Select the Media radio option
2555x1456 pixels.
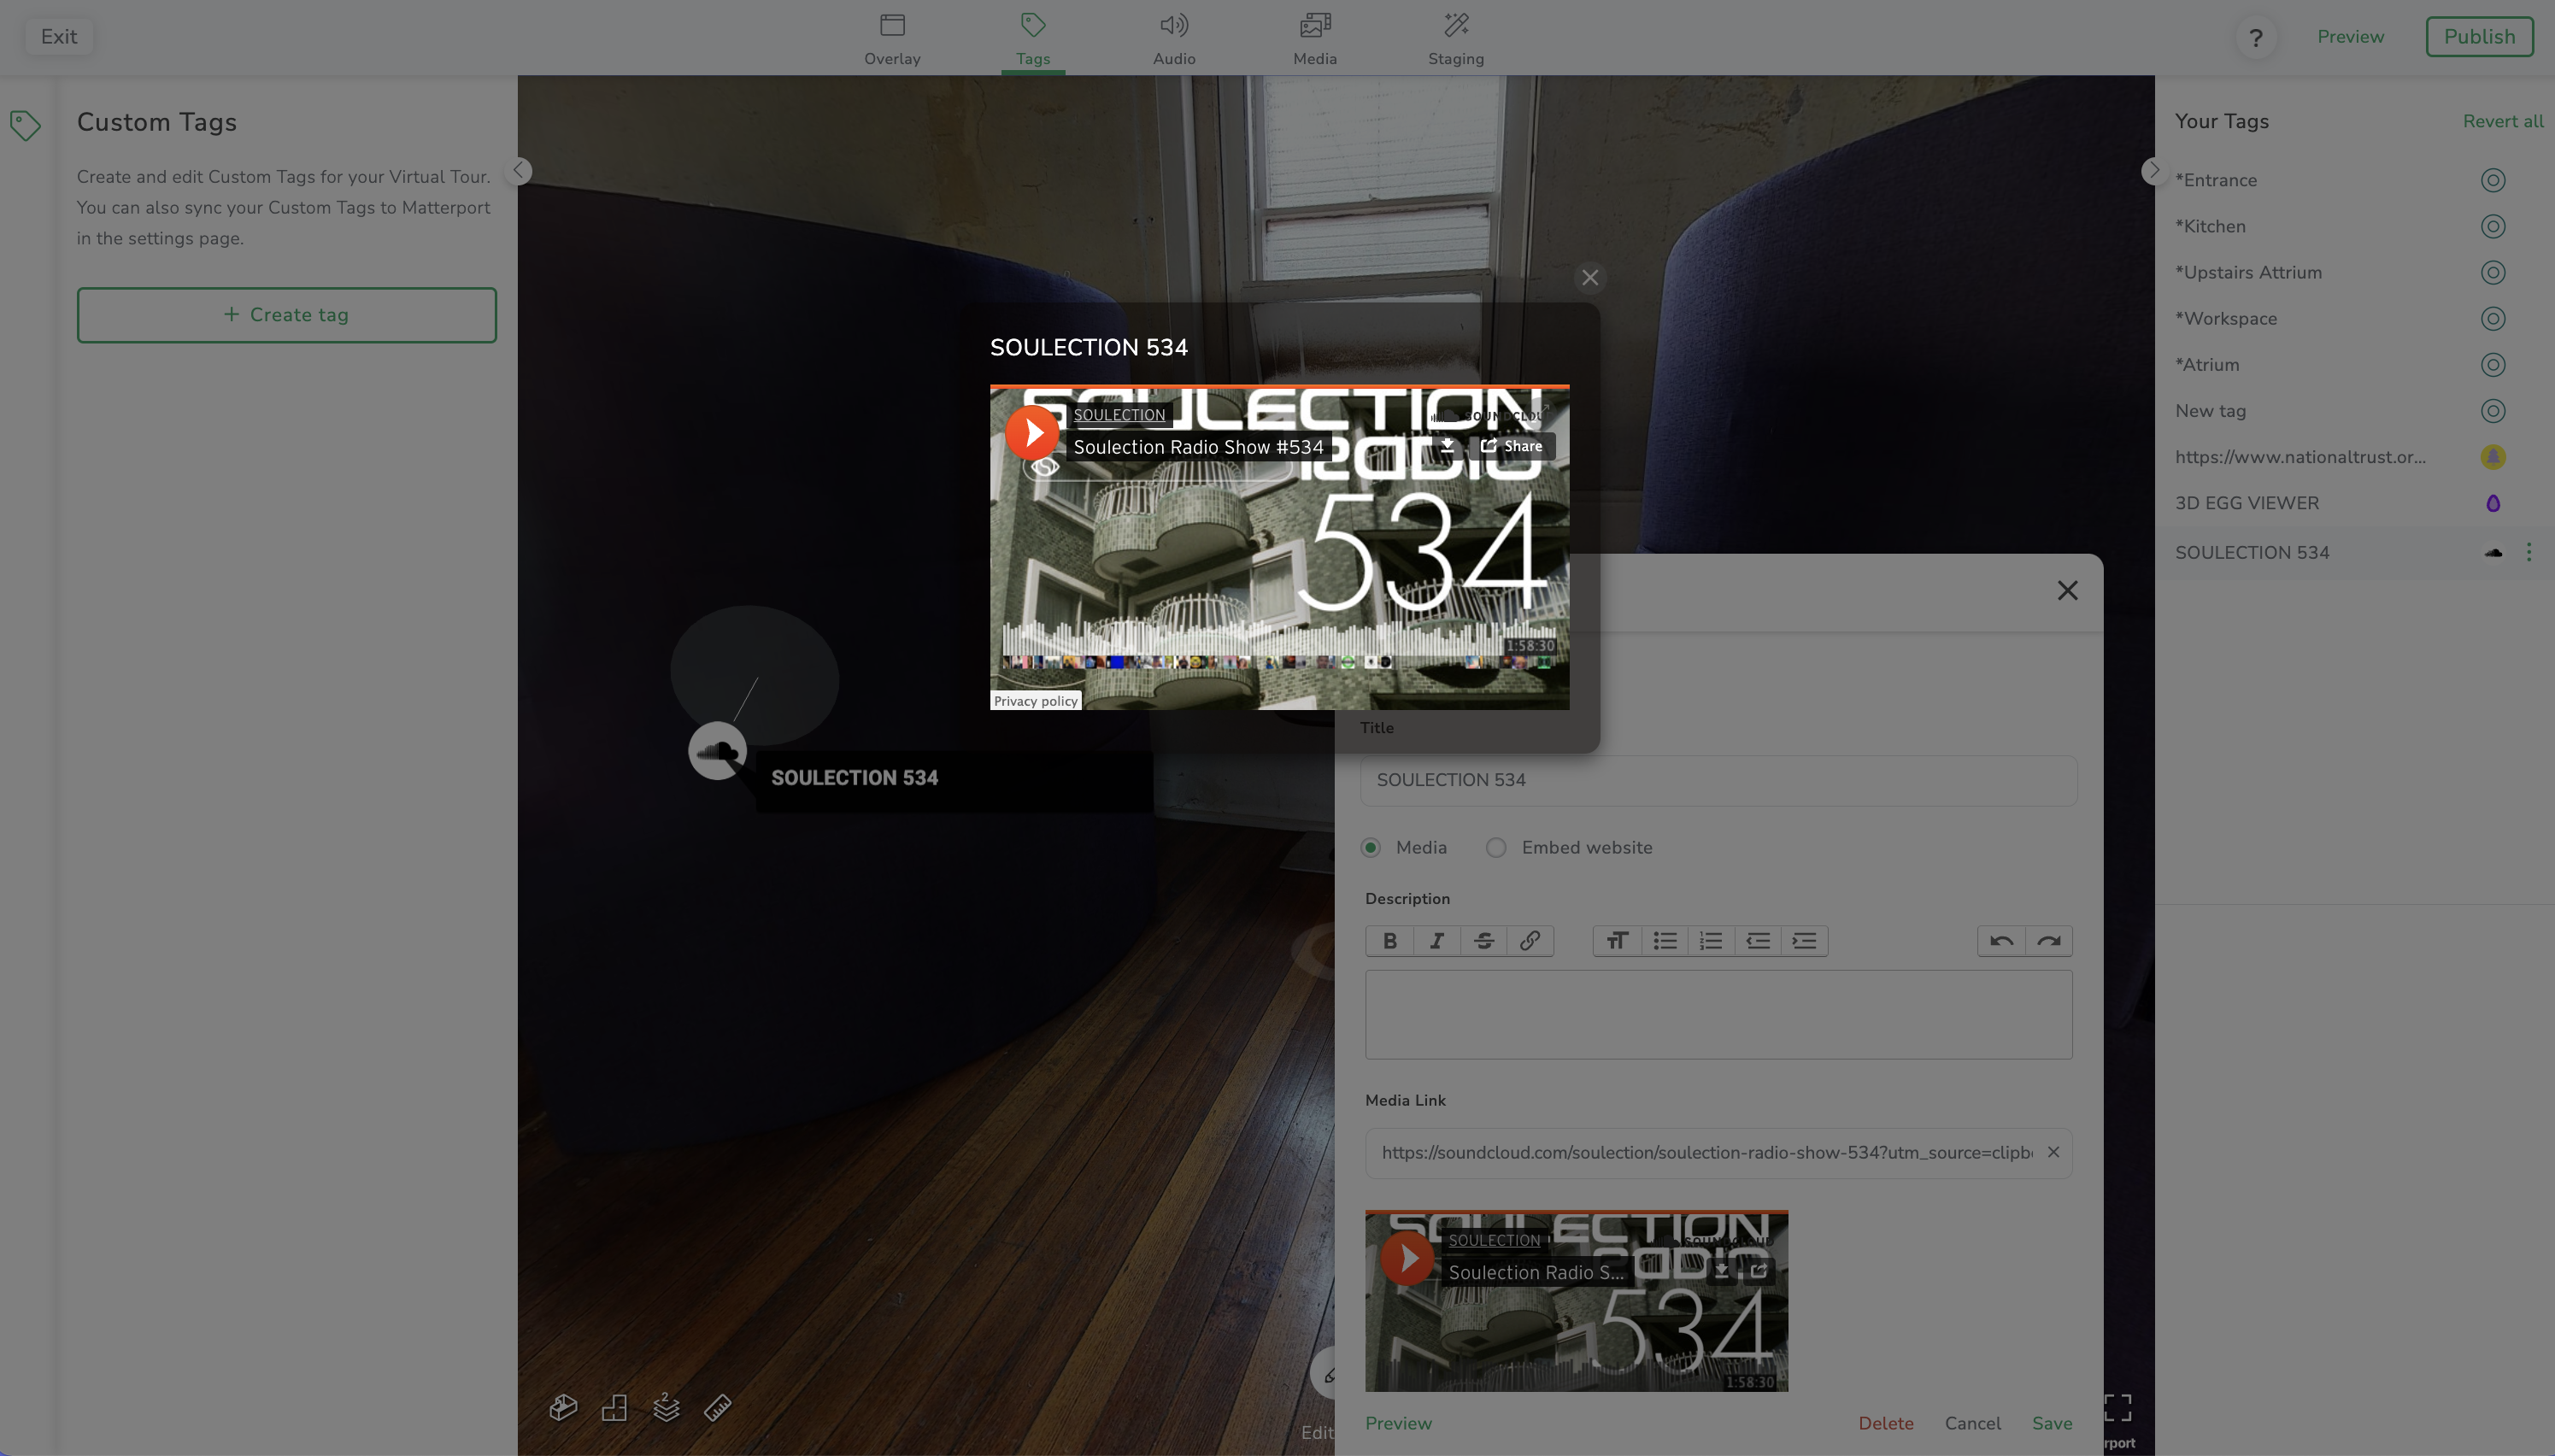1370,847
